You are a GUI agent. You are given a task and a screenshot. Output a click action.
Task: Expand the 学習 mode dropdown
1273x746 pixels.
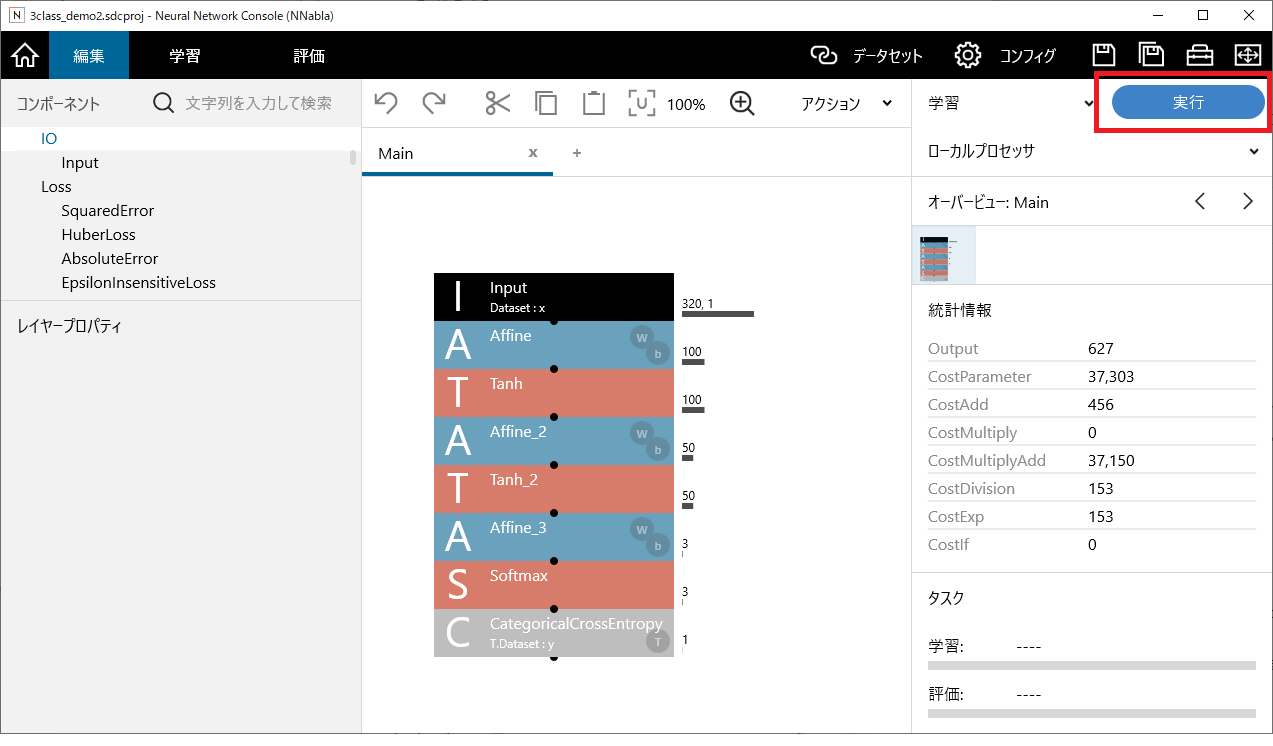pyautogui.click(x=1010, y=103)
